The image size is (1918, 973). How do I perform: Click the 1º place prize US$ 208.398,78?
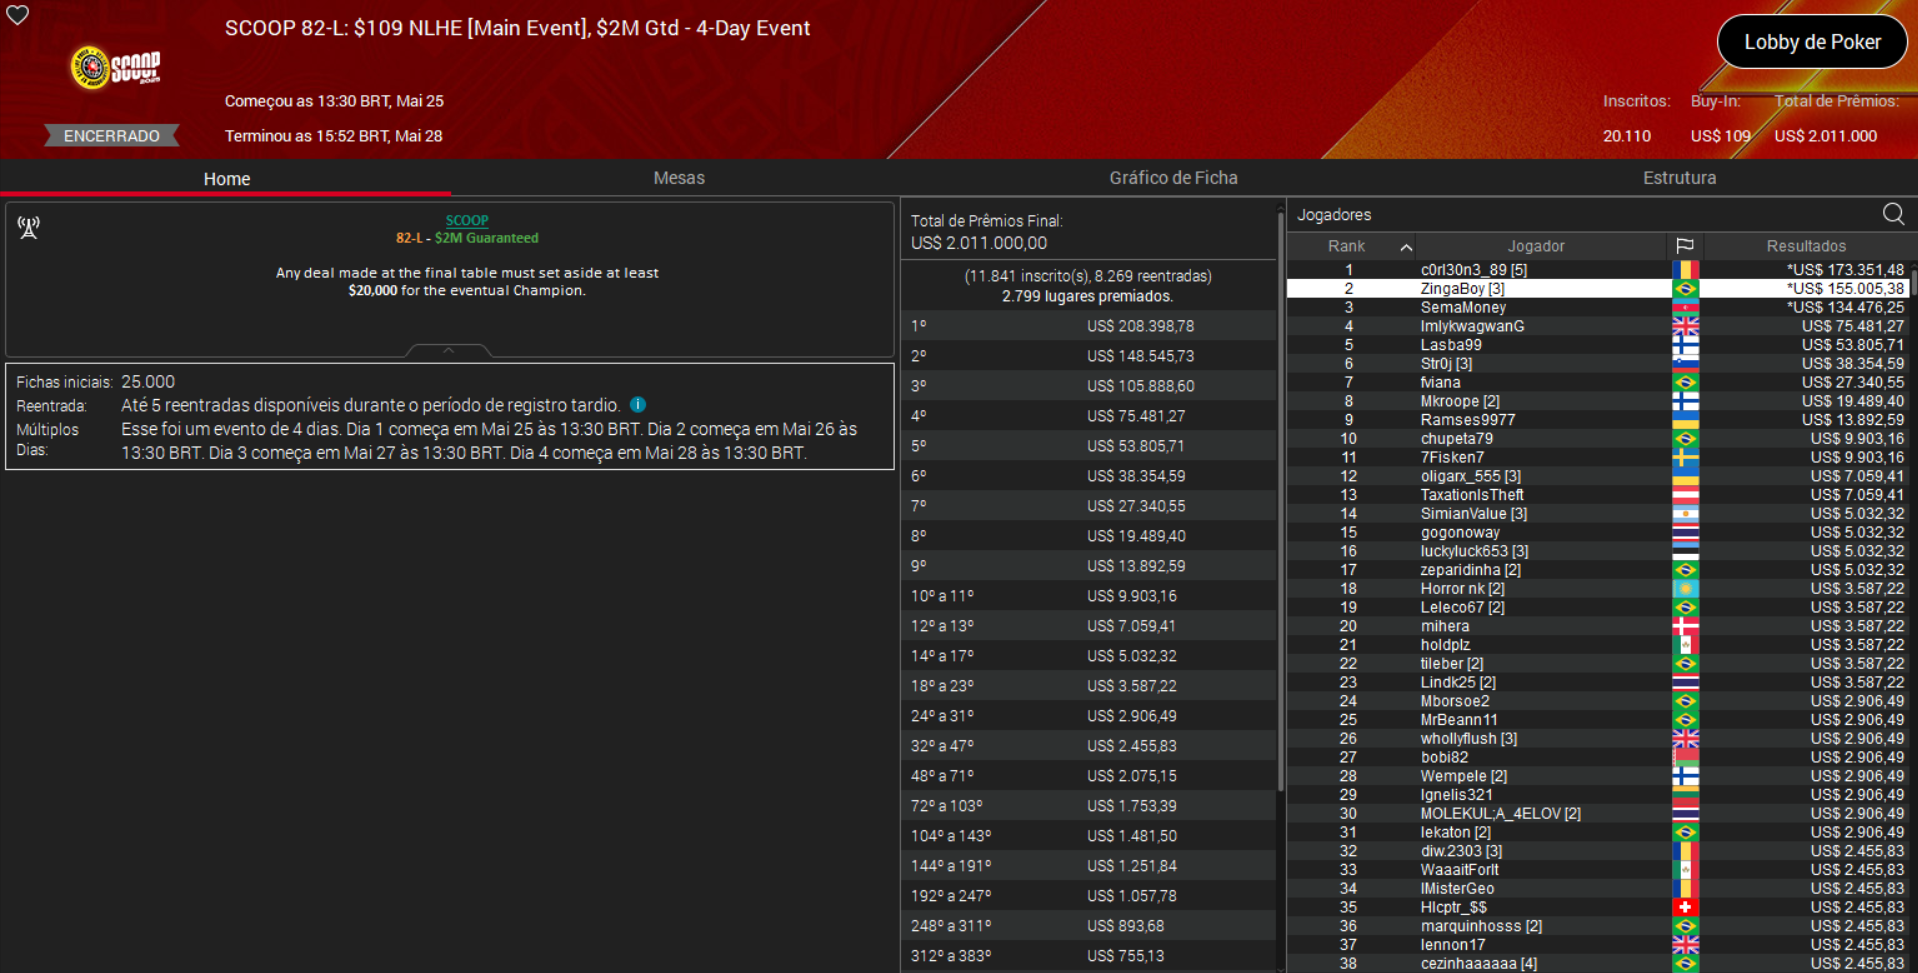point(1140,326)
